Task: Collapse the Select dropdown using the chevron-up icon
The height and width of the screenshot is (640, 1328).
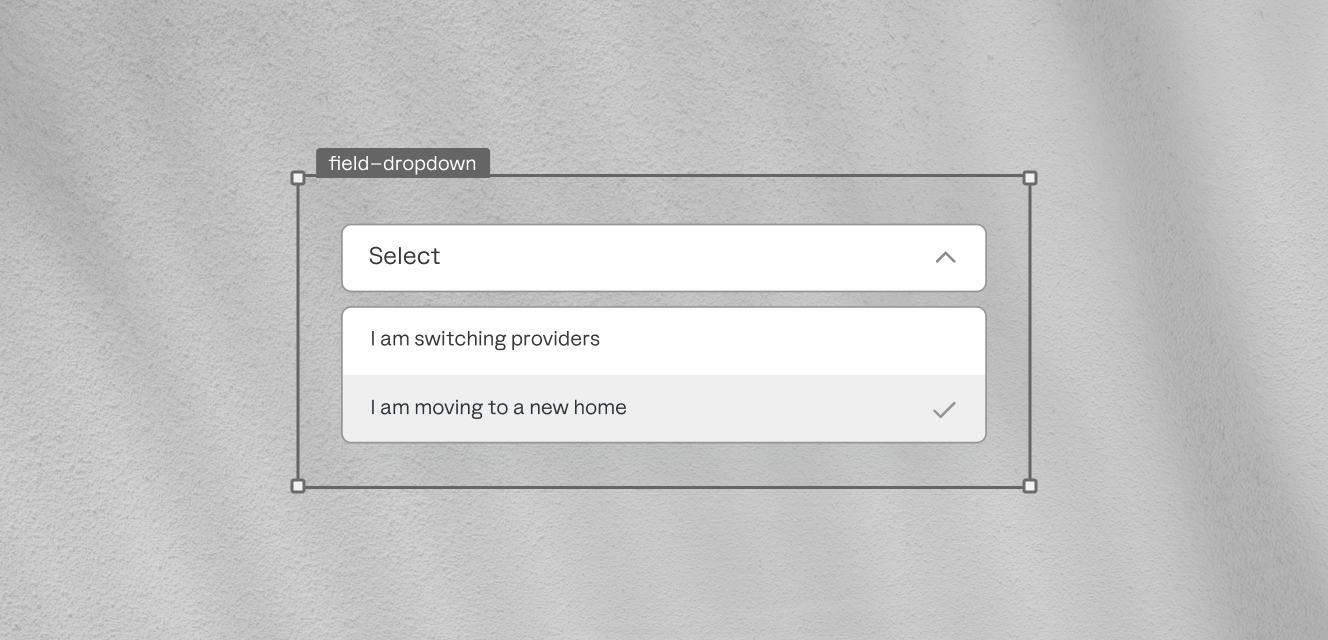Action: tap(945, 258)
